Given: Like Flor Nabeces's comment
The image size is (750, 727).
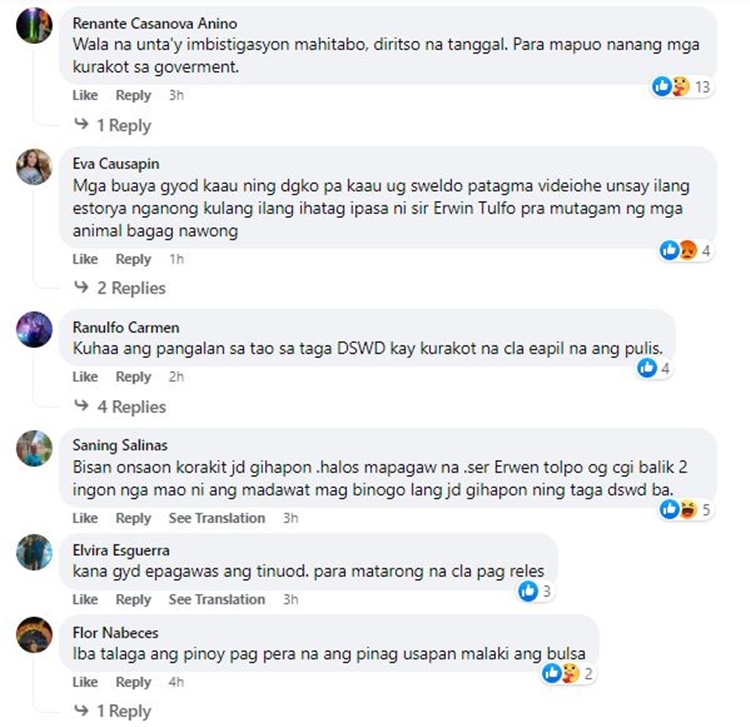Looking at the screenshot, I should 85,682.
